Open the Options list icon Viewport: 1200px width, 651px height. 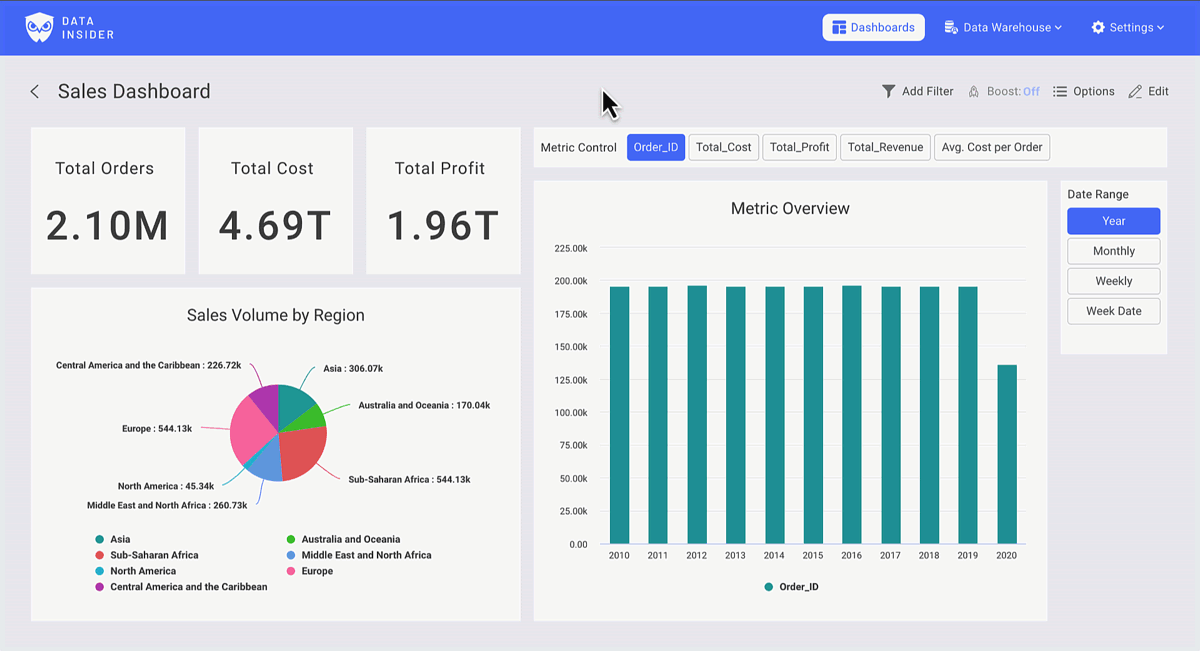tap(1058, 91)
